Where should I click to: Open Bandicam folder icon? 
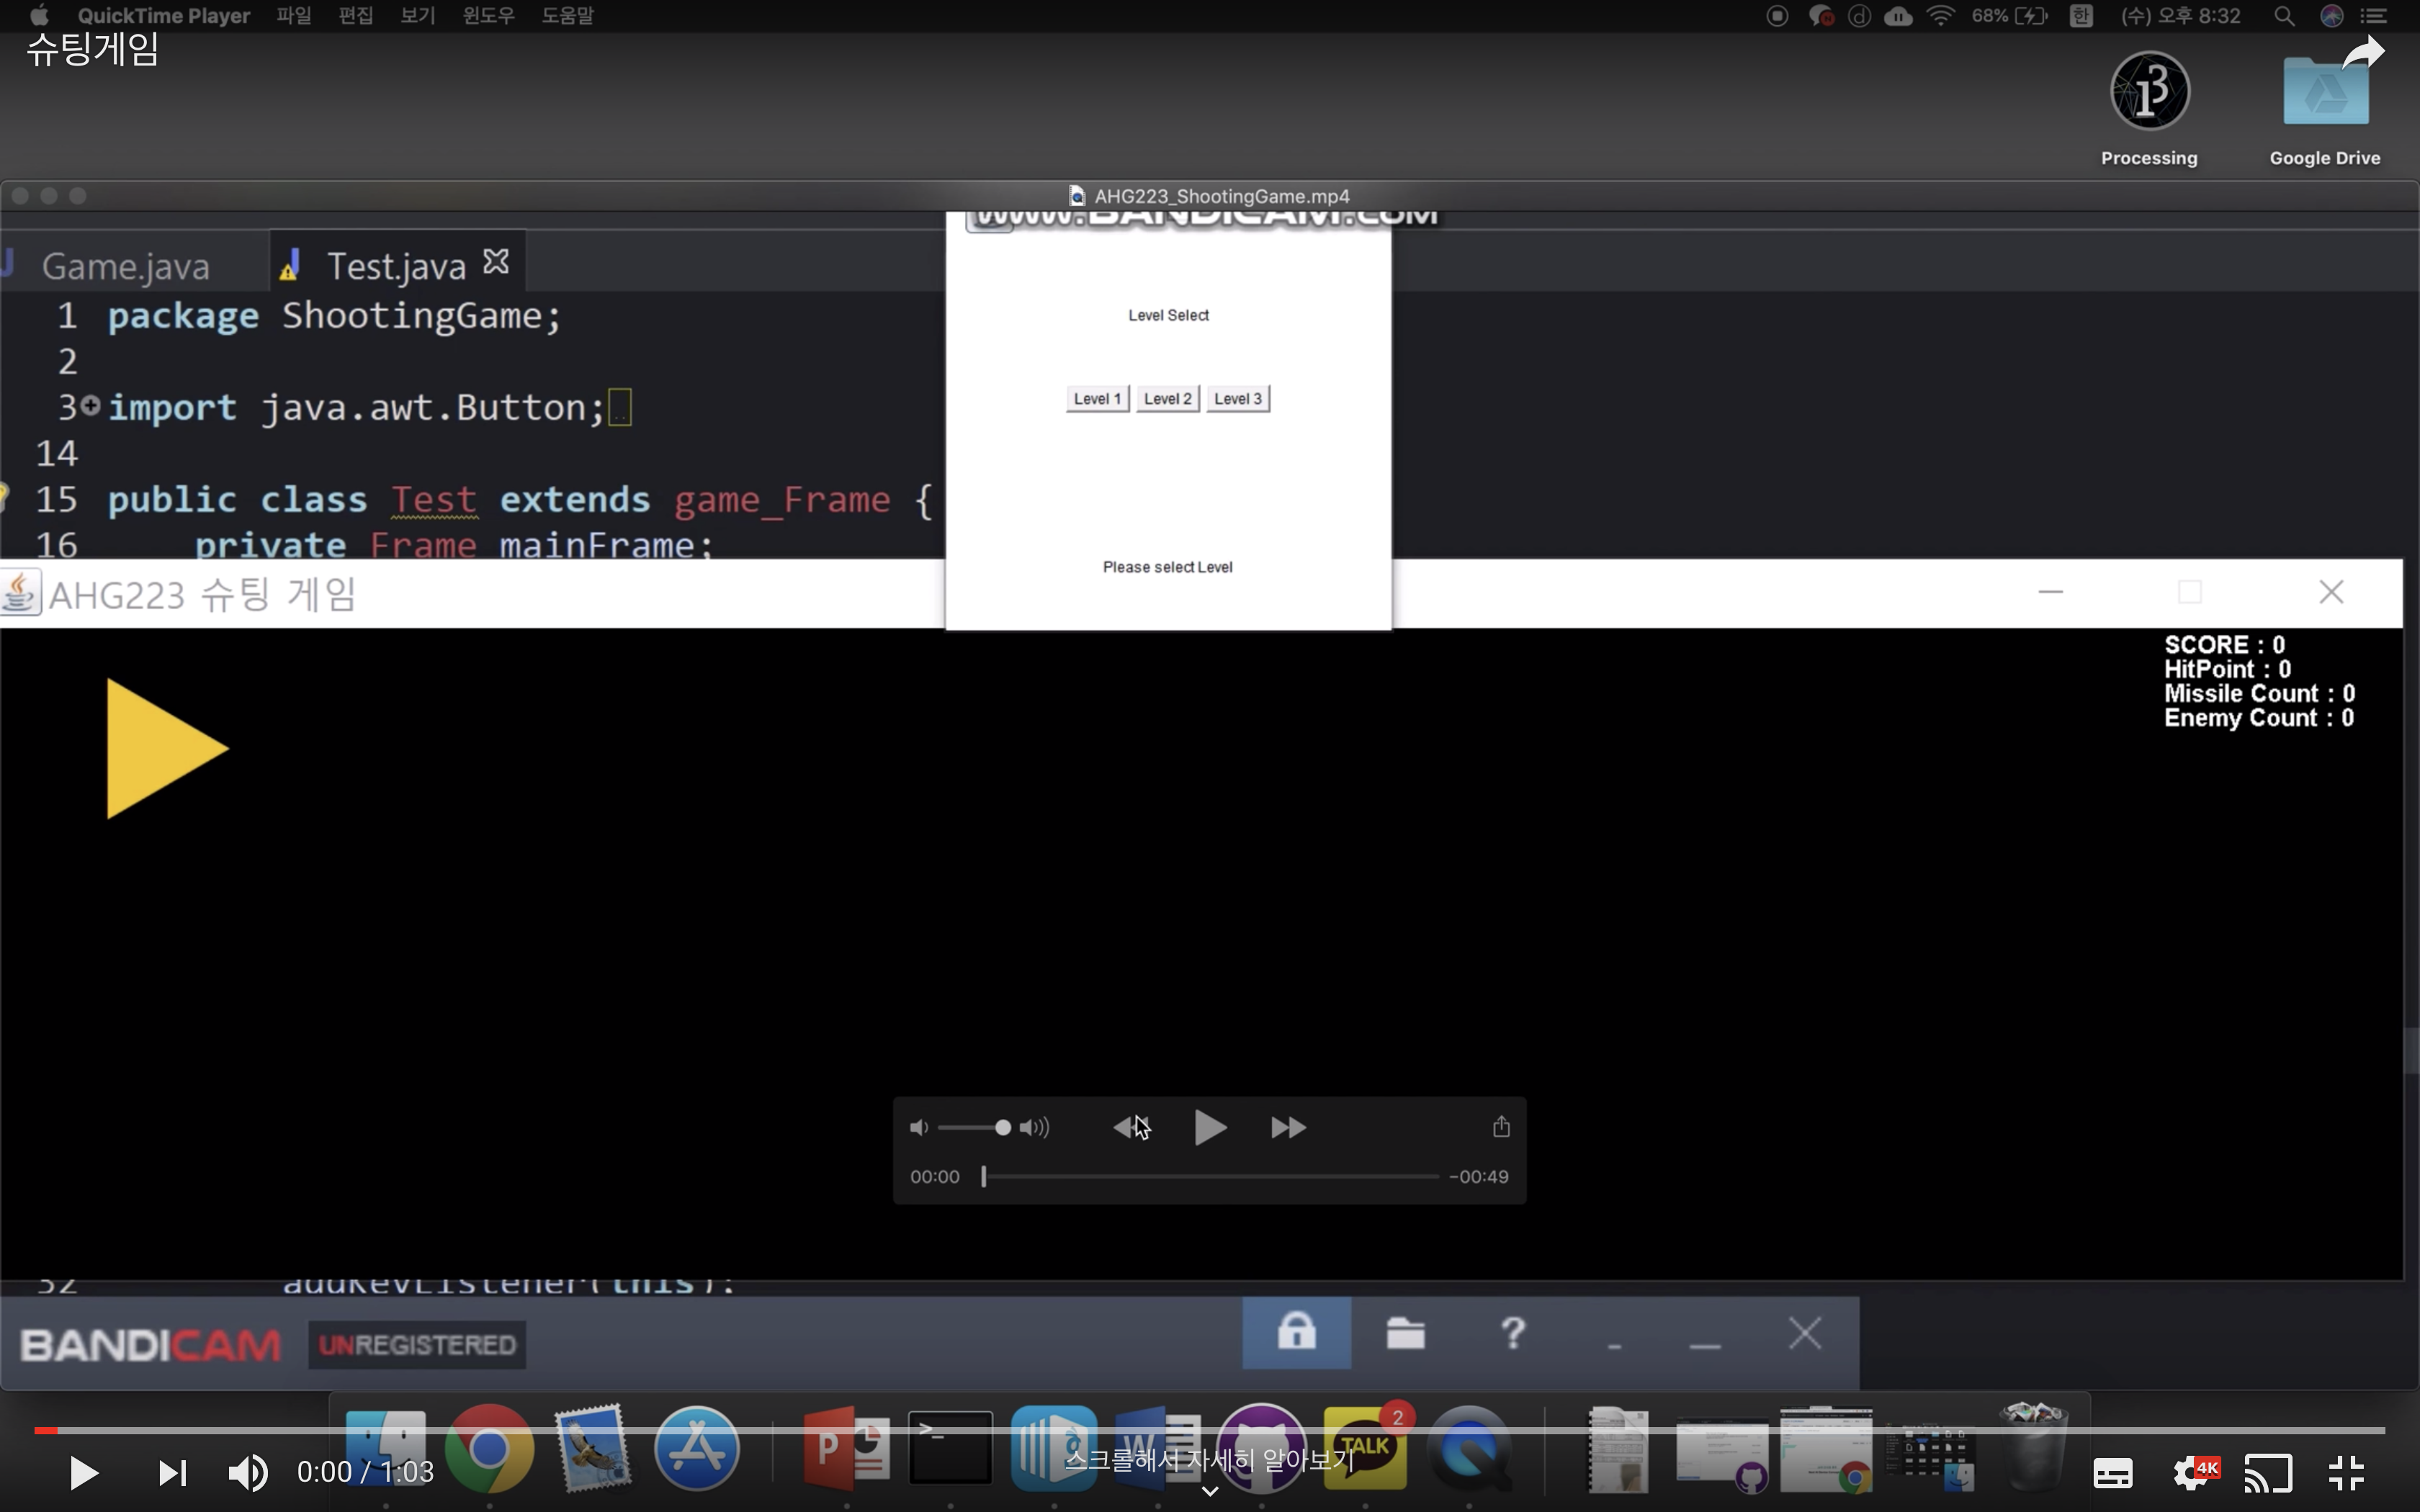point(1405,1333)
